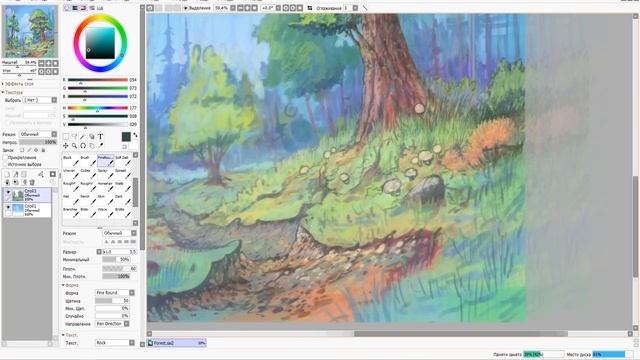
Task: Click the Минимальный size slider
Action: tap(116, 260)
